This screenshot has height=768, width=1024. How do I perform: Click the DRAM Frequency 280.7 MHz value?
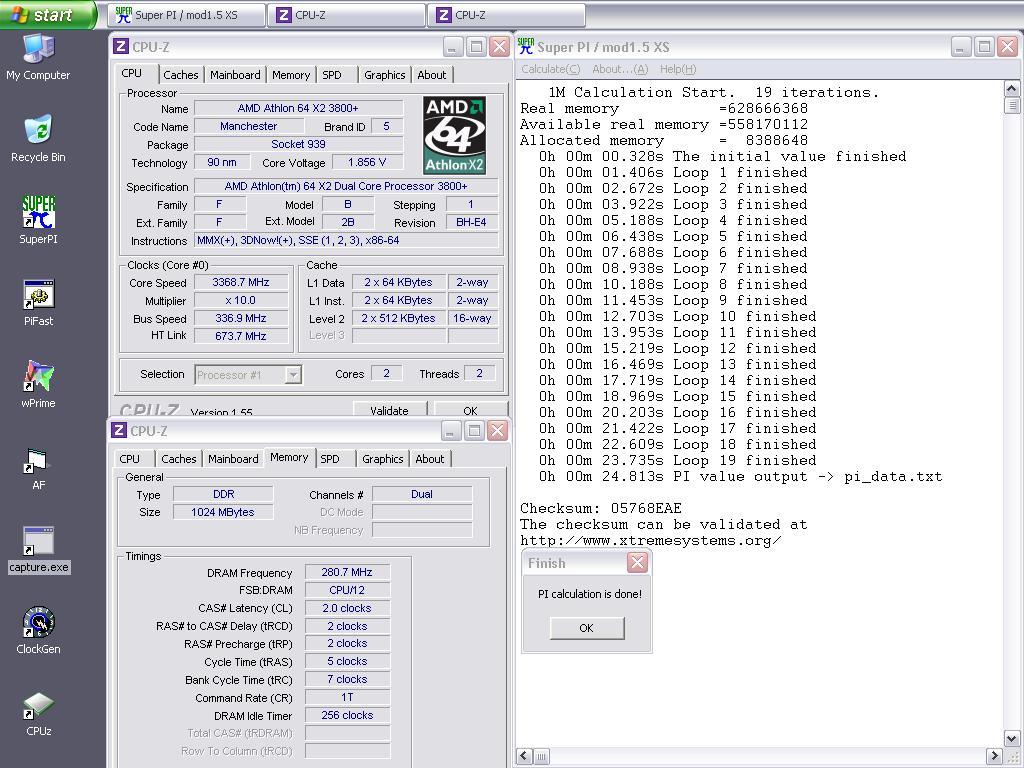click(x=347, y=572)
